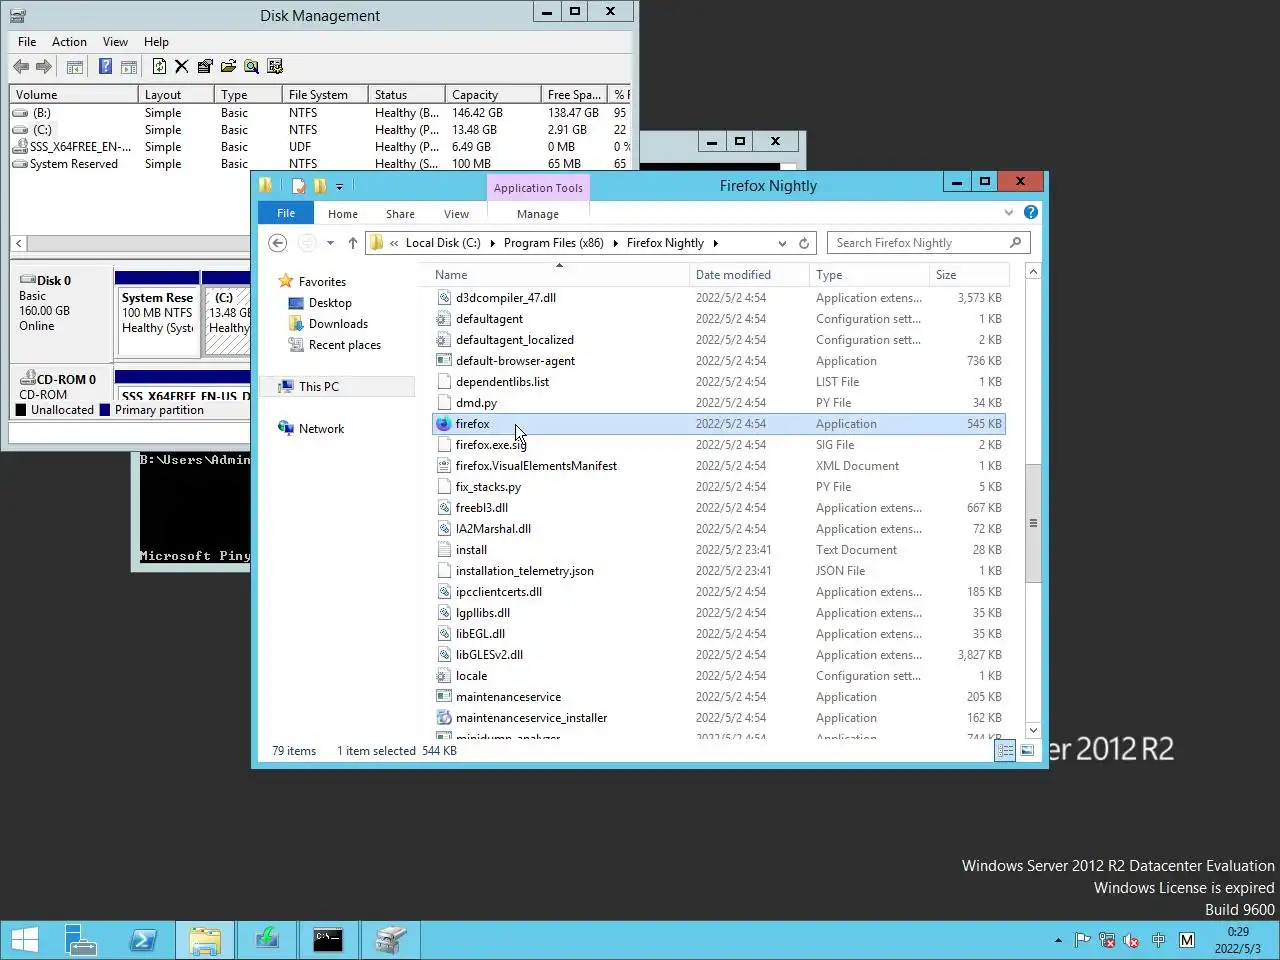Image resolution: width=1280 pixels, height=960 pixels.
Task: Open the Manage ribbon tab
Action: 538,214
